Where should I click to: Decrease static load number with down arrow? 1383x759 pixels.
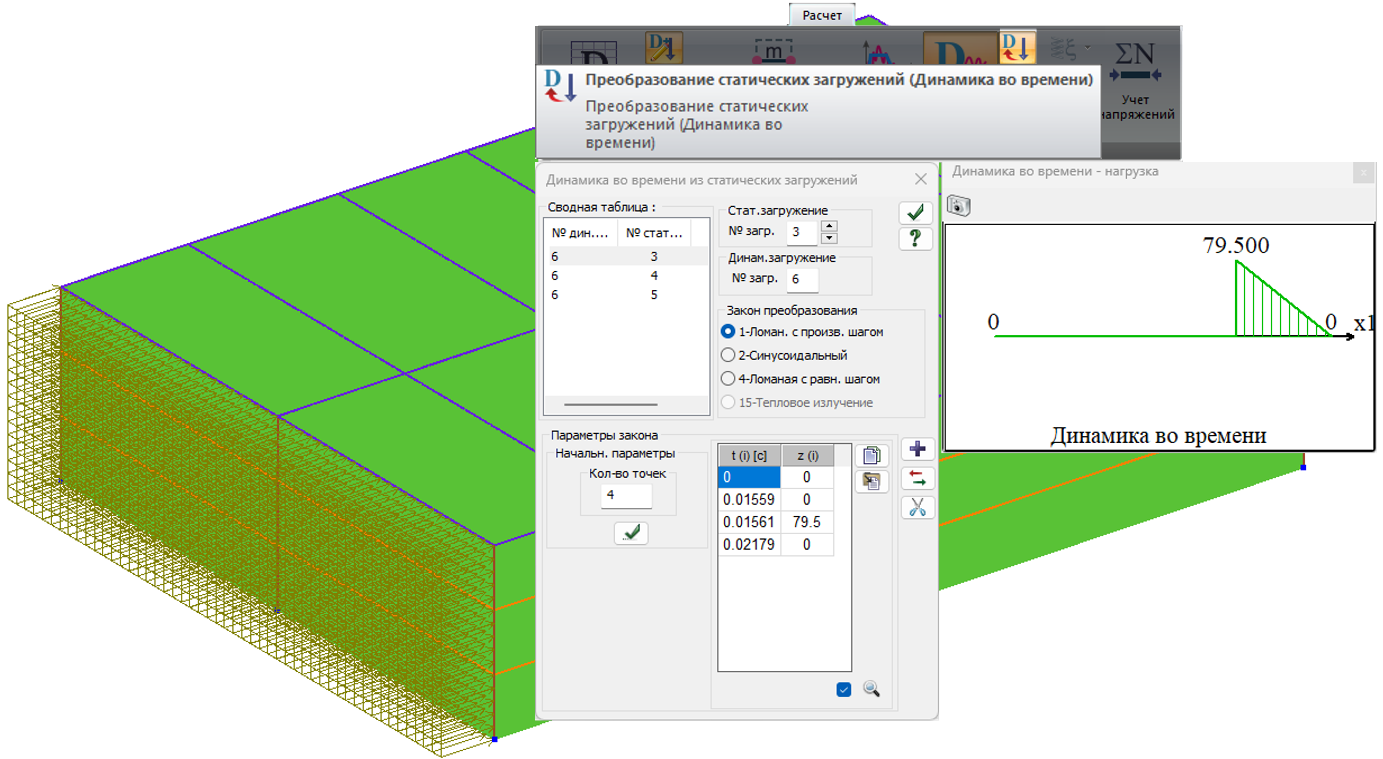click(829, 238)
